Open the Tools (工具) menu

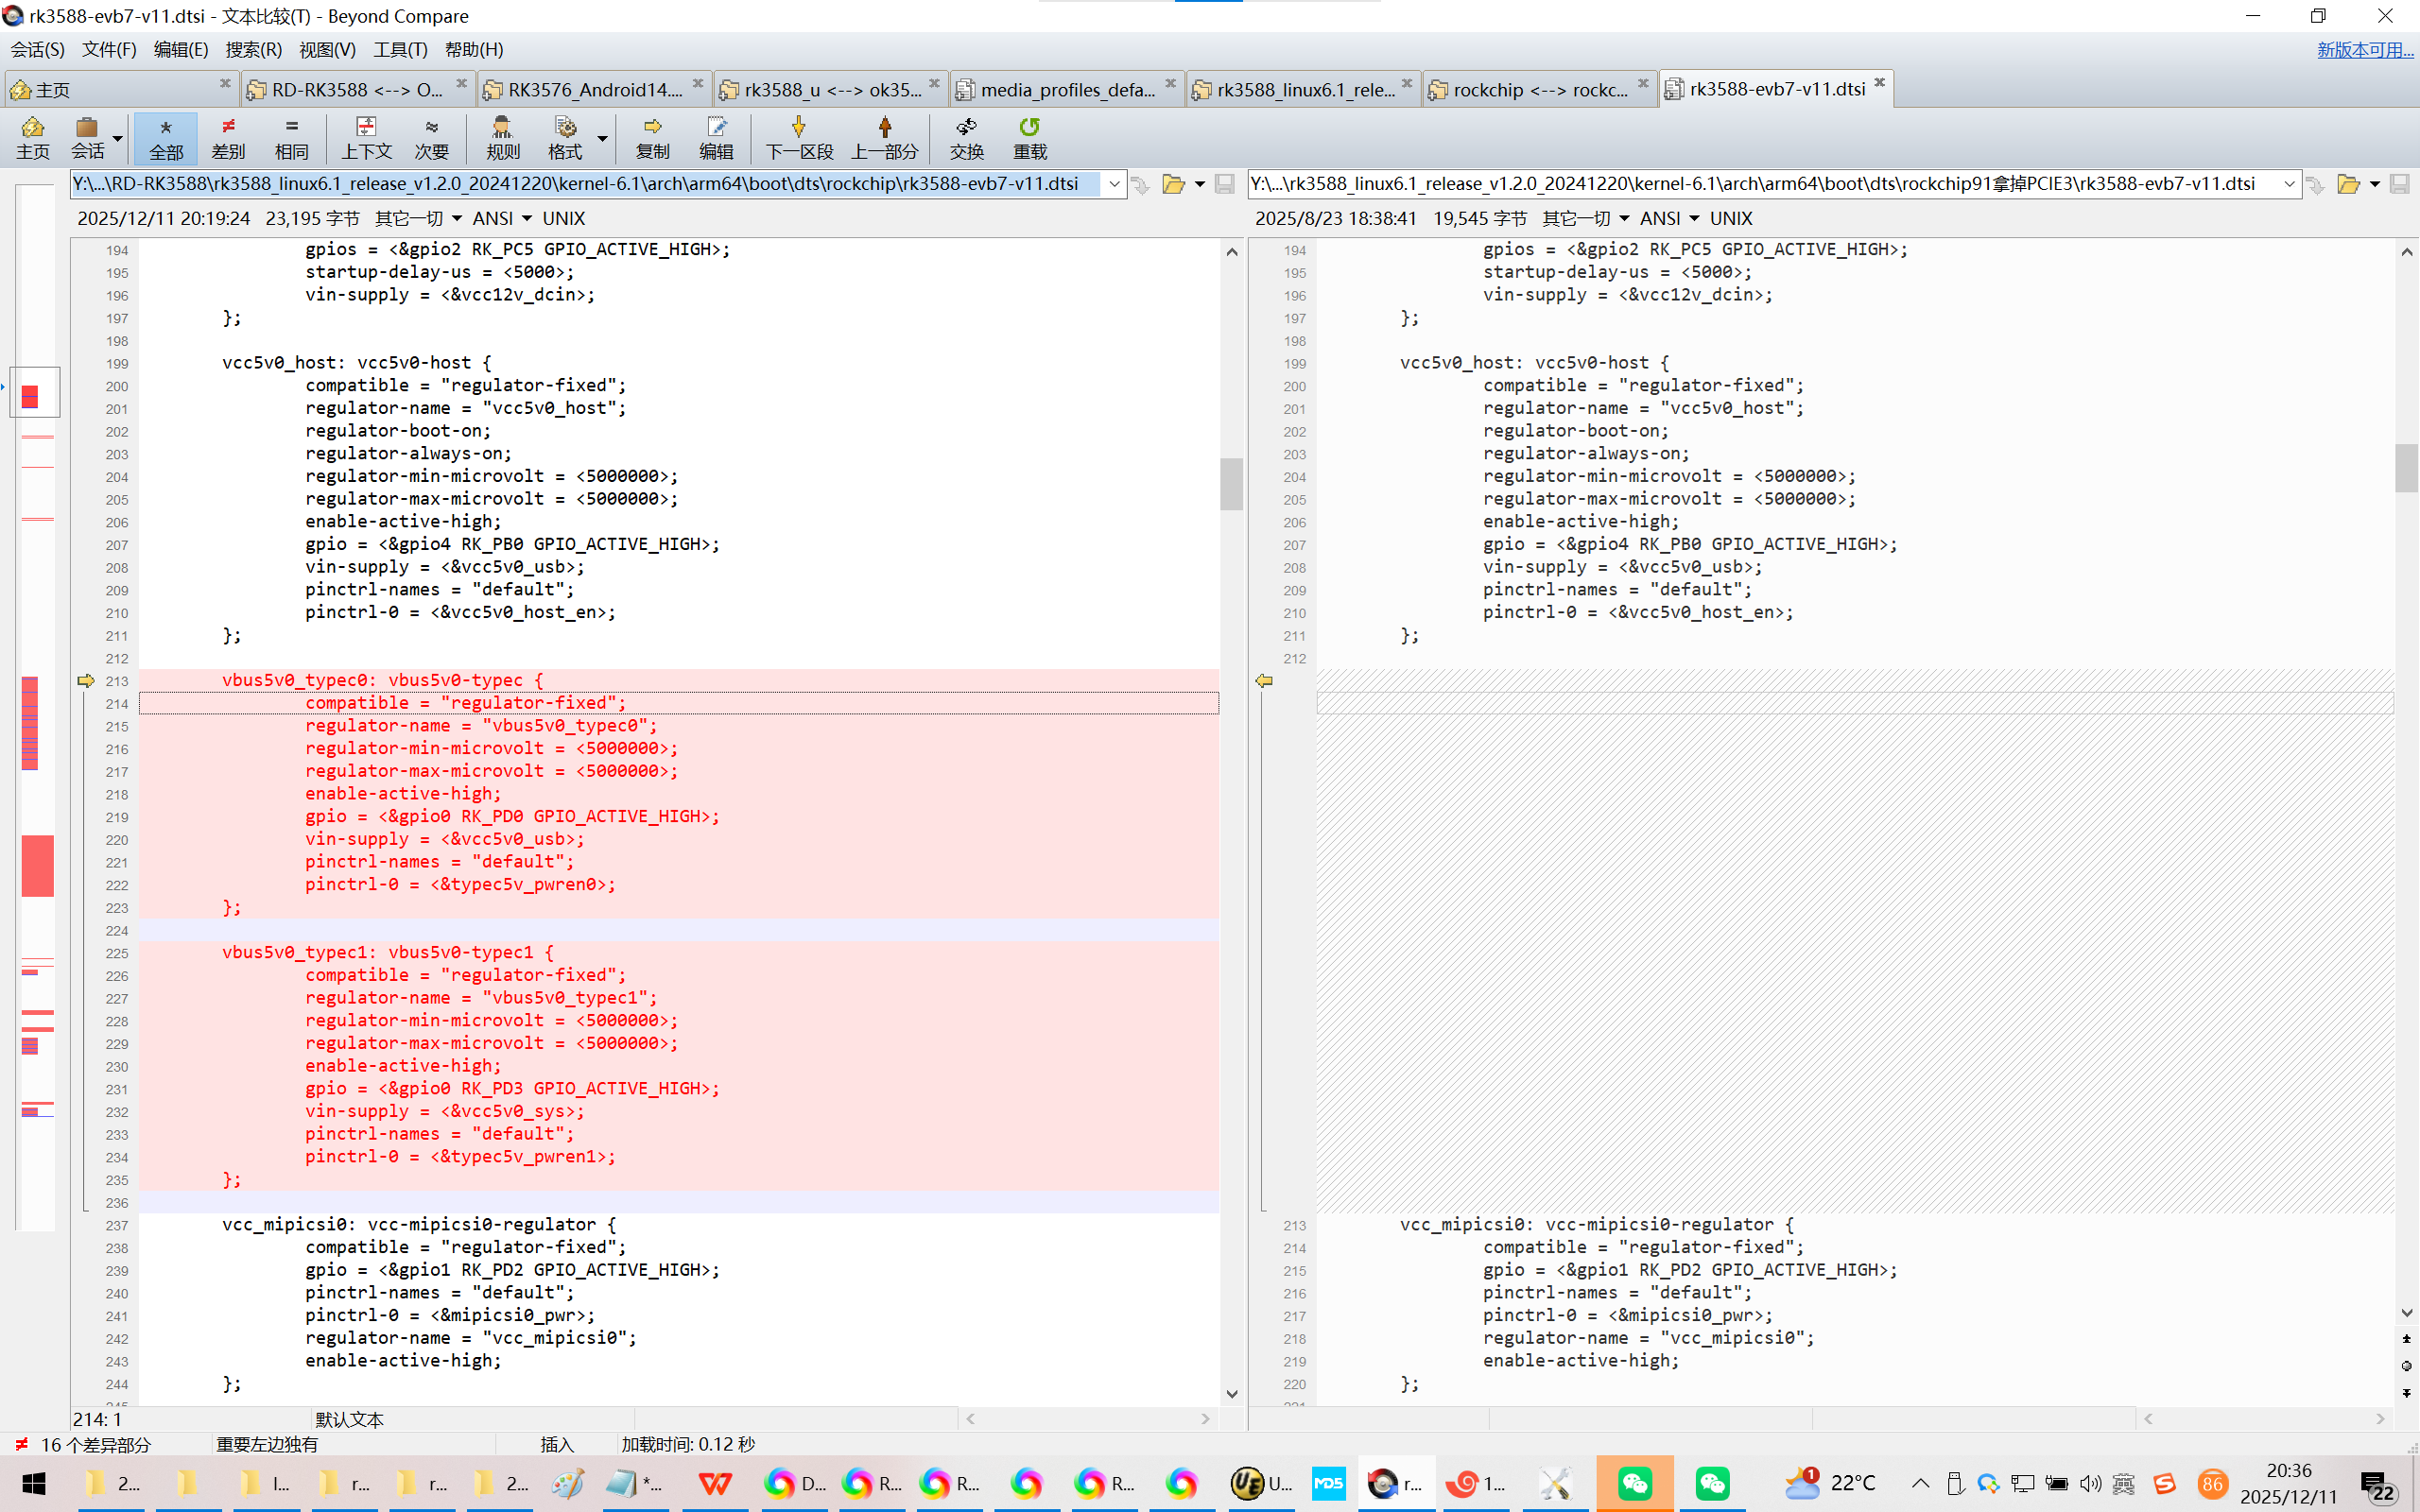point(400,49)
